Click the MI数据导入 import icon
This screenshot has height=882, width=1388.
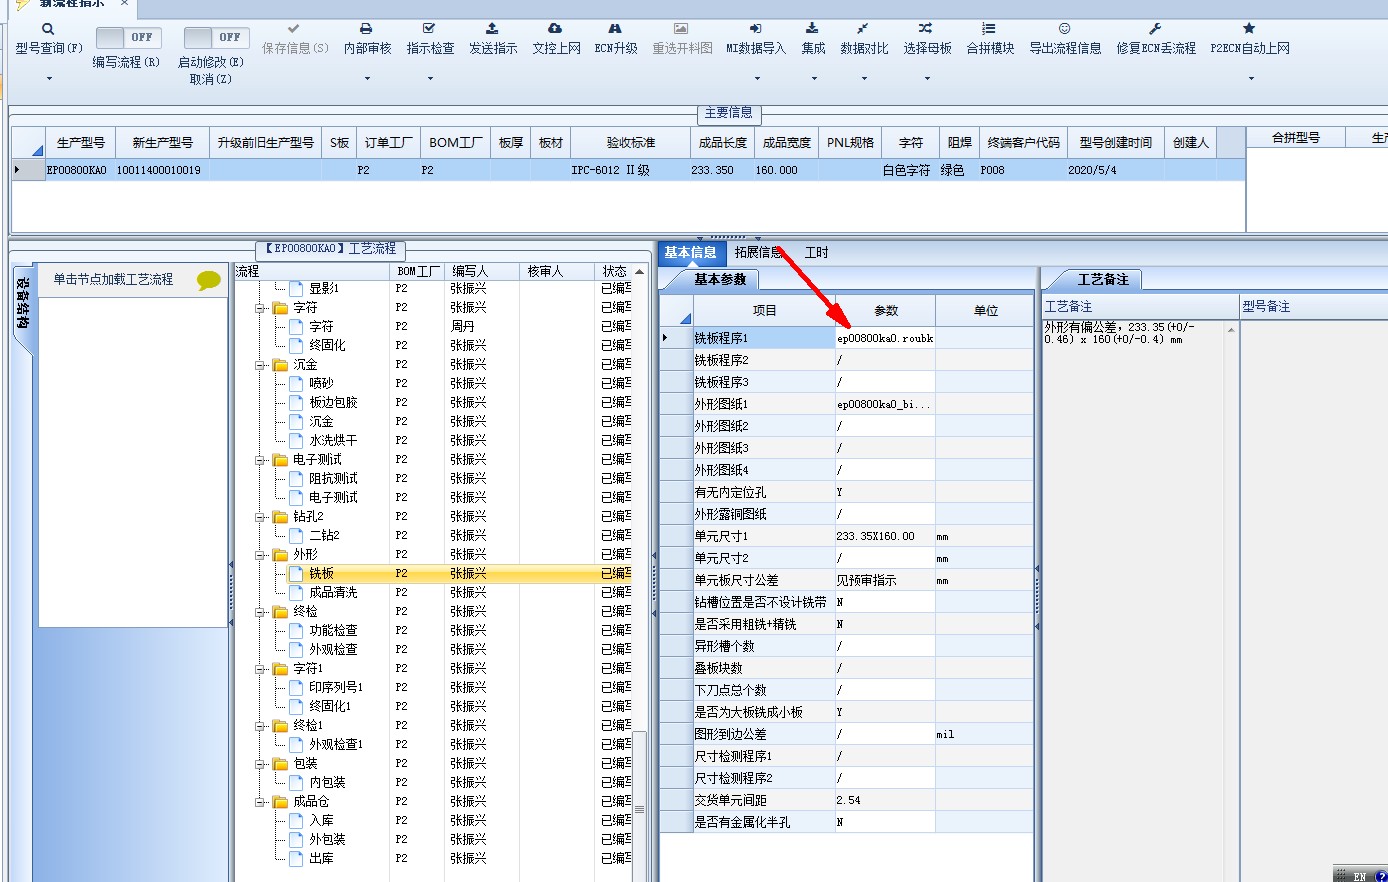(x=755, y=29)
